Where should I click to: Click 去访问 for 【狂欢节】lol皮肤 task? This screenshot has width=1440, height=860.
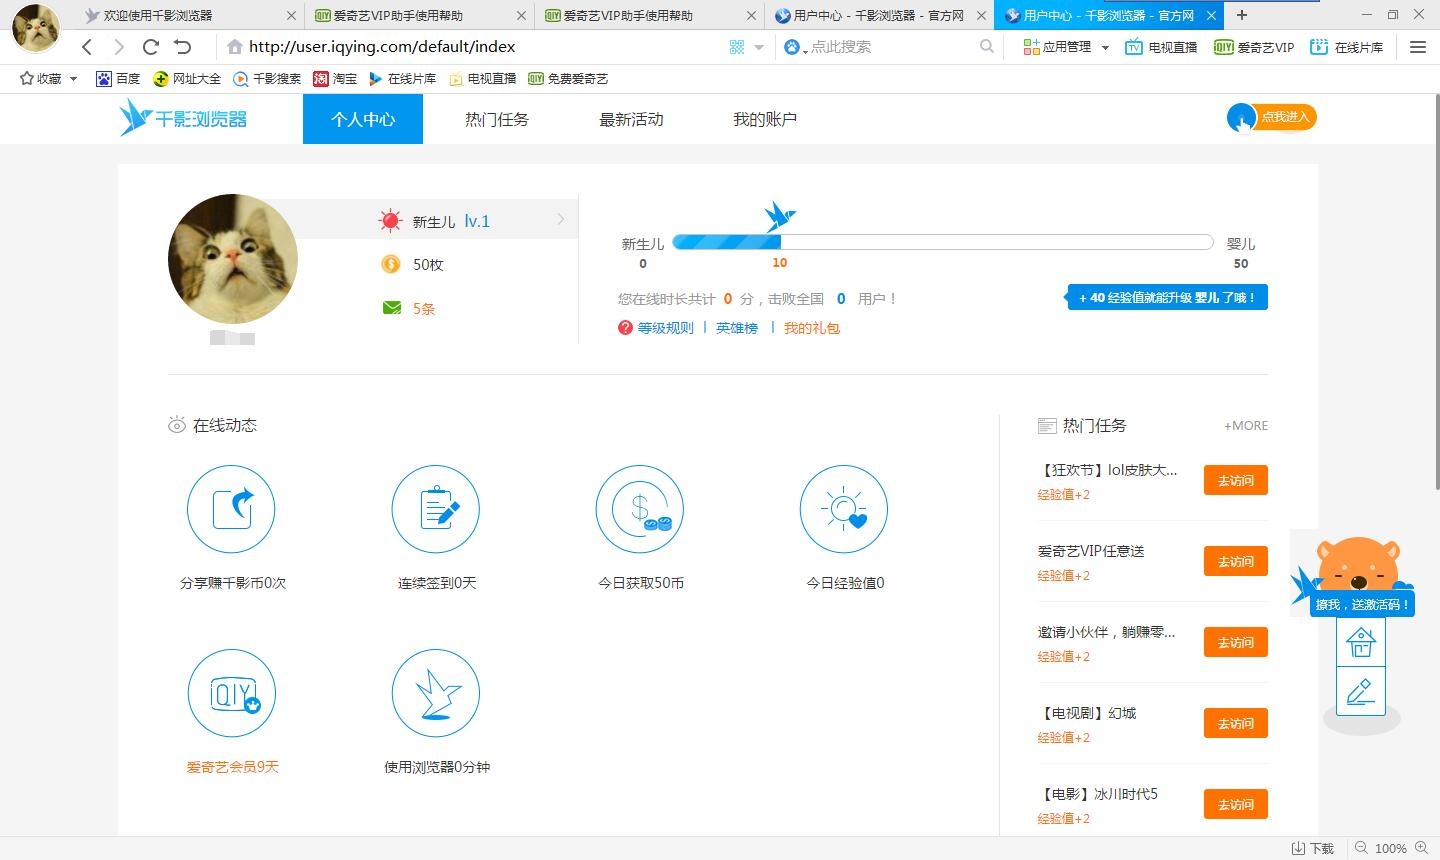coord(1236,480)
